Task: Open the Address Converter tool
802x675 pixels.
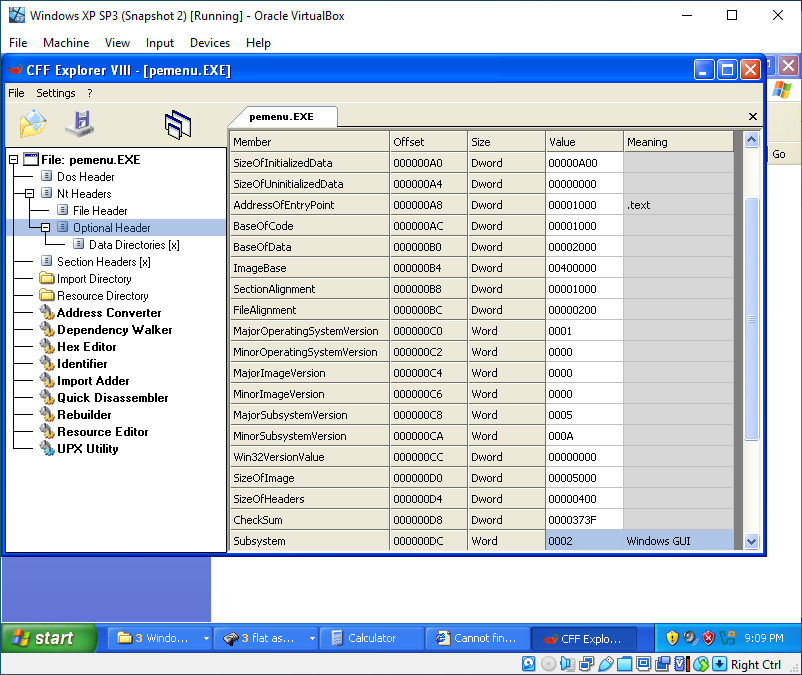Action: [109, 312]
